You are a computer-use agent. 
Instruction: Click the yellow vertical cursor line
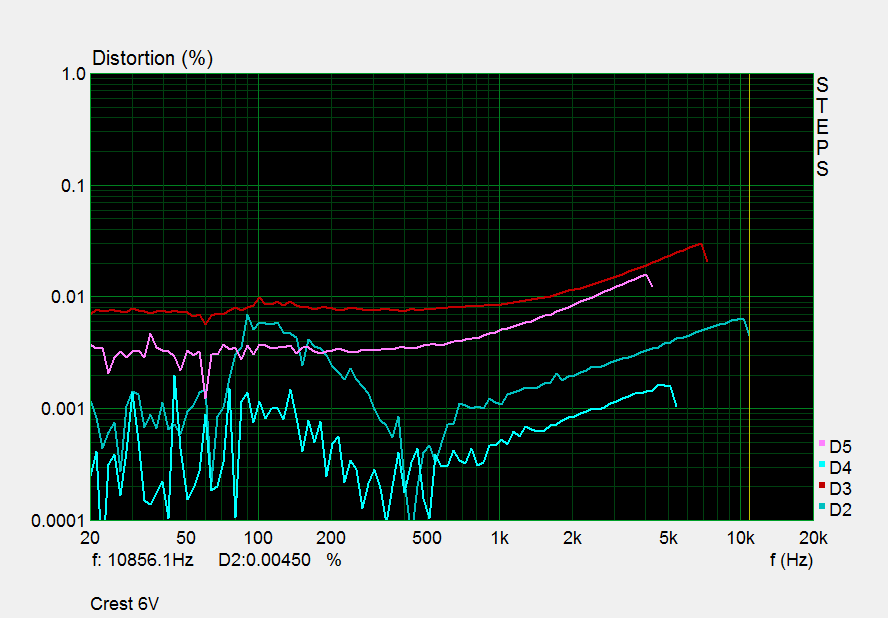(749, 297)
